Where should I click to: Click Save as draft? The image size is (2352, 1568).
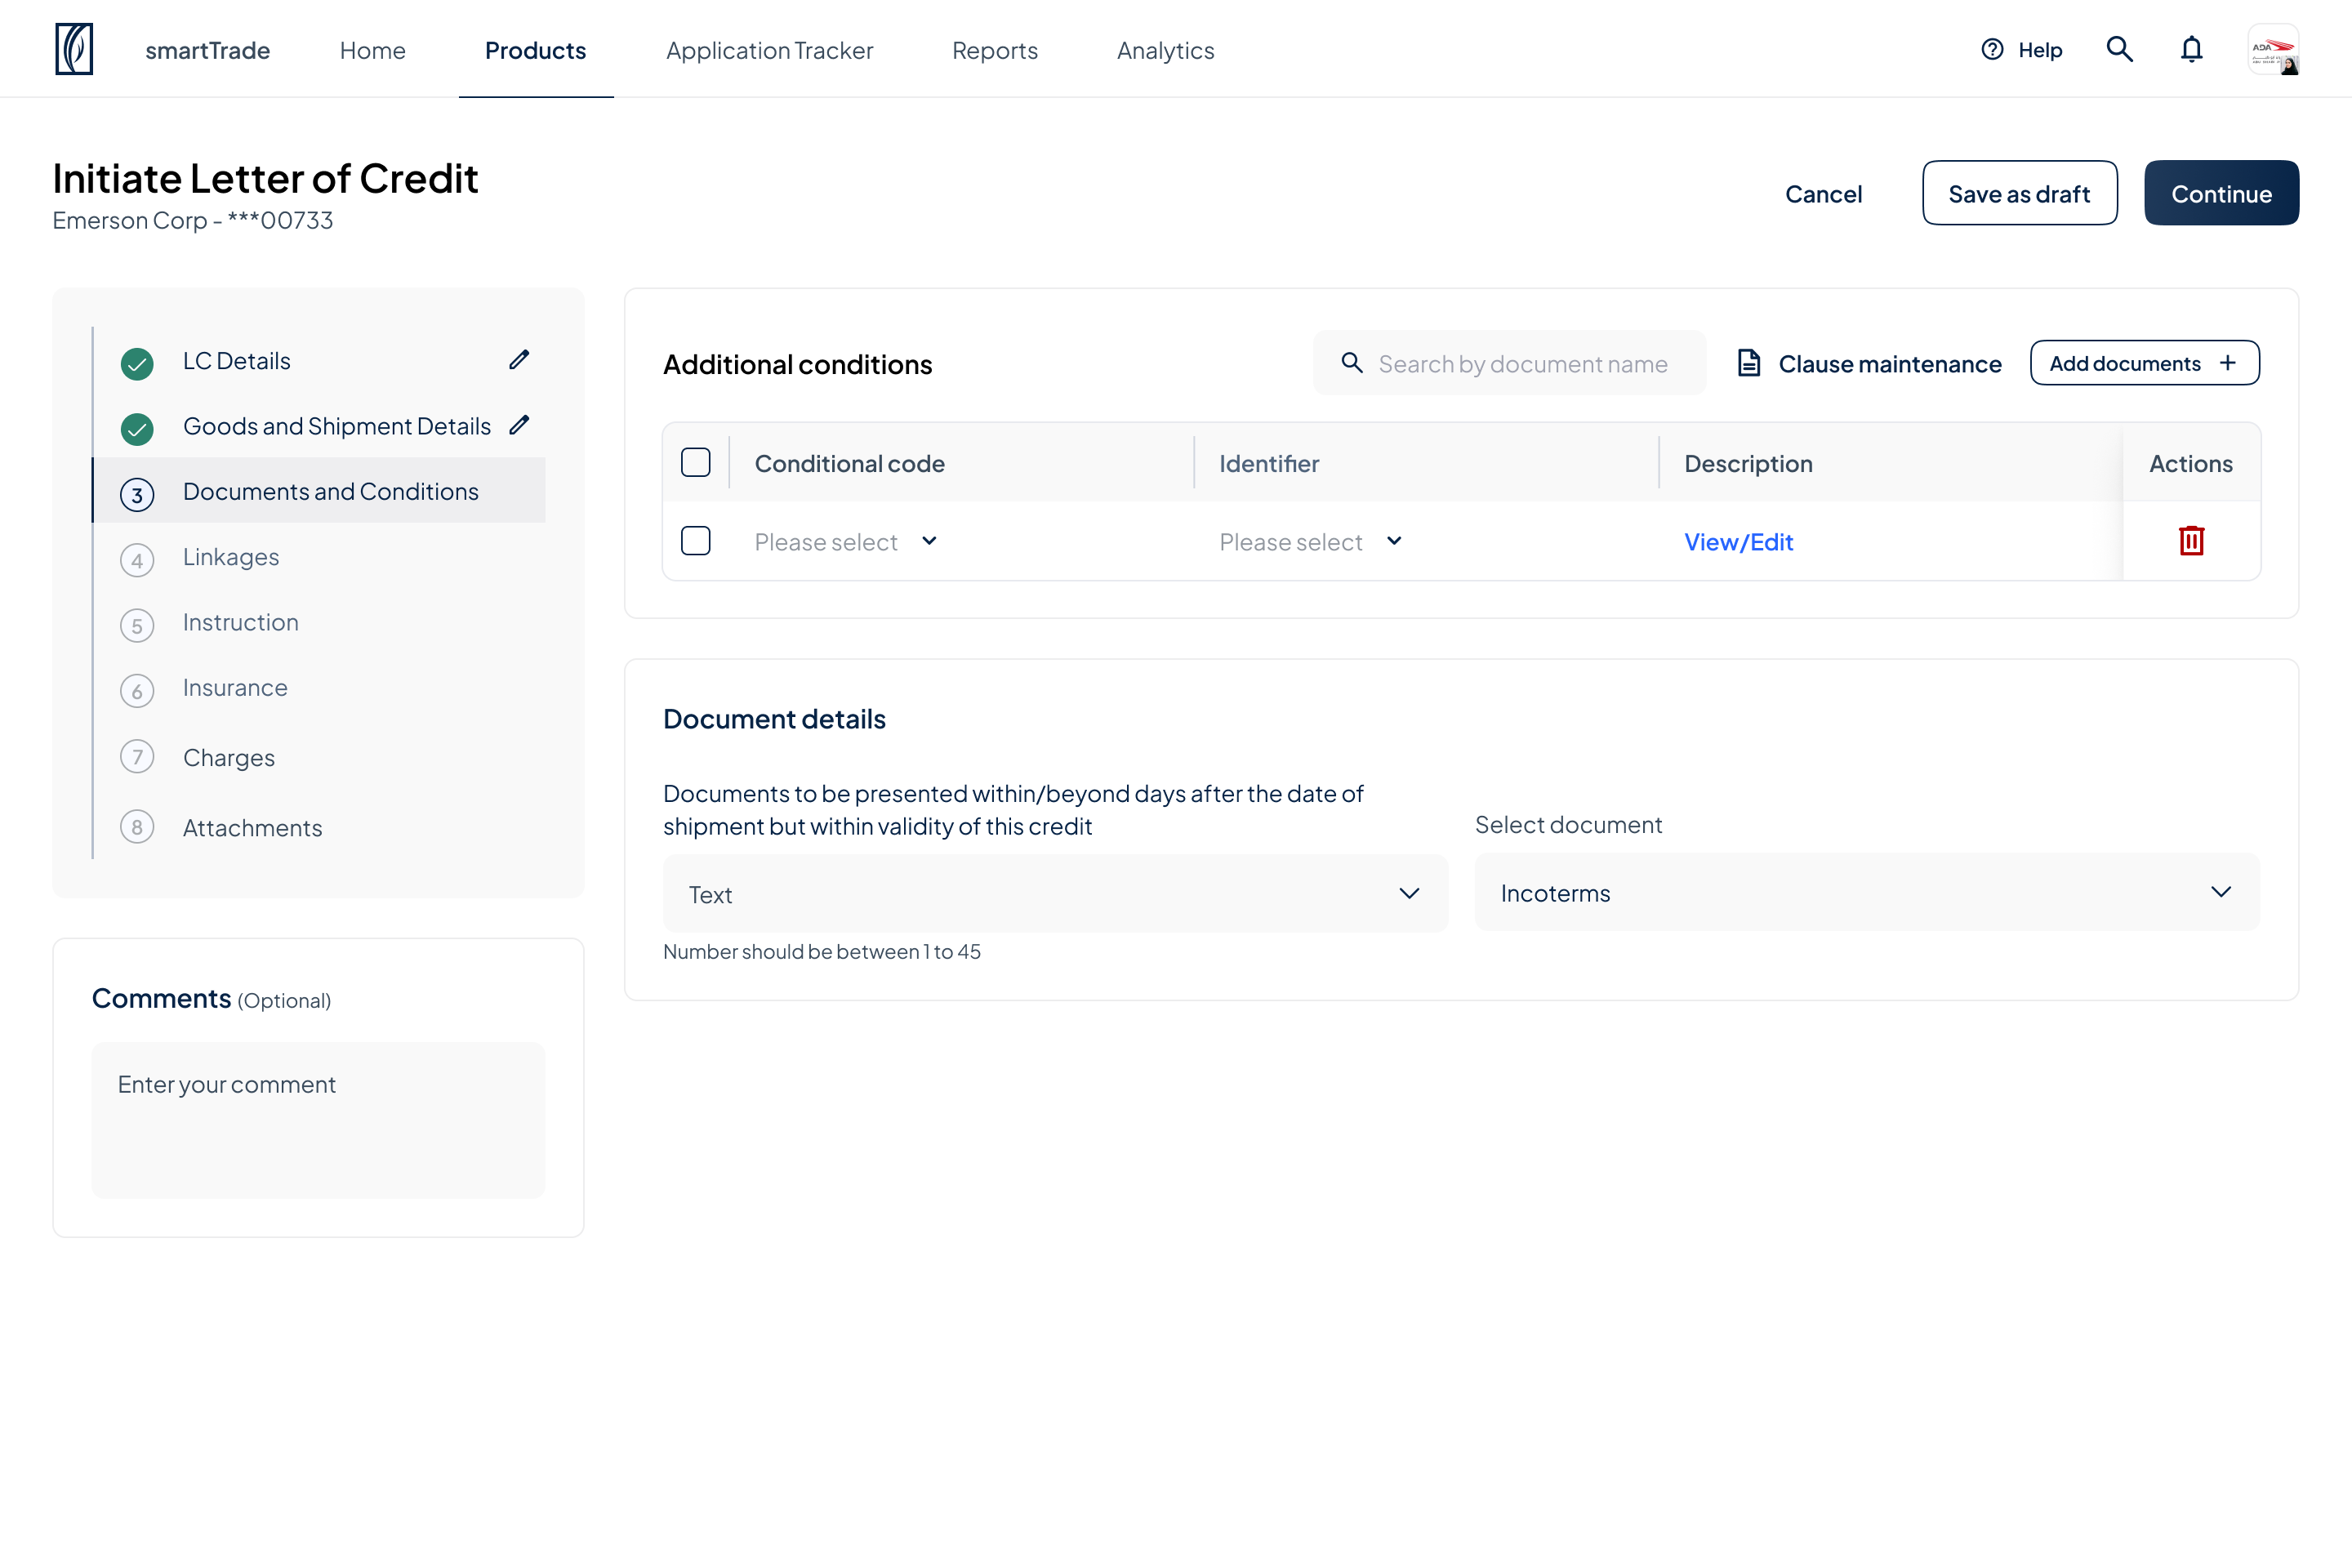[2020, 193]
